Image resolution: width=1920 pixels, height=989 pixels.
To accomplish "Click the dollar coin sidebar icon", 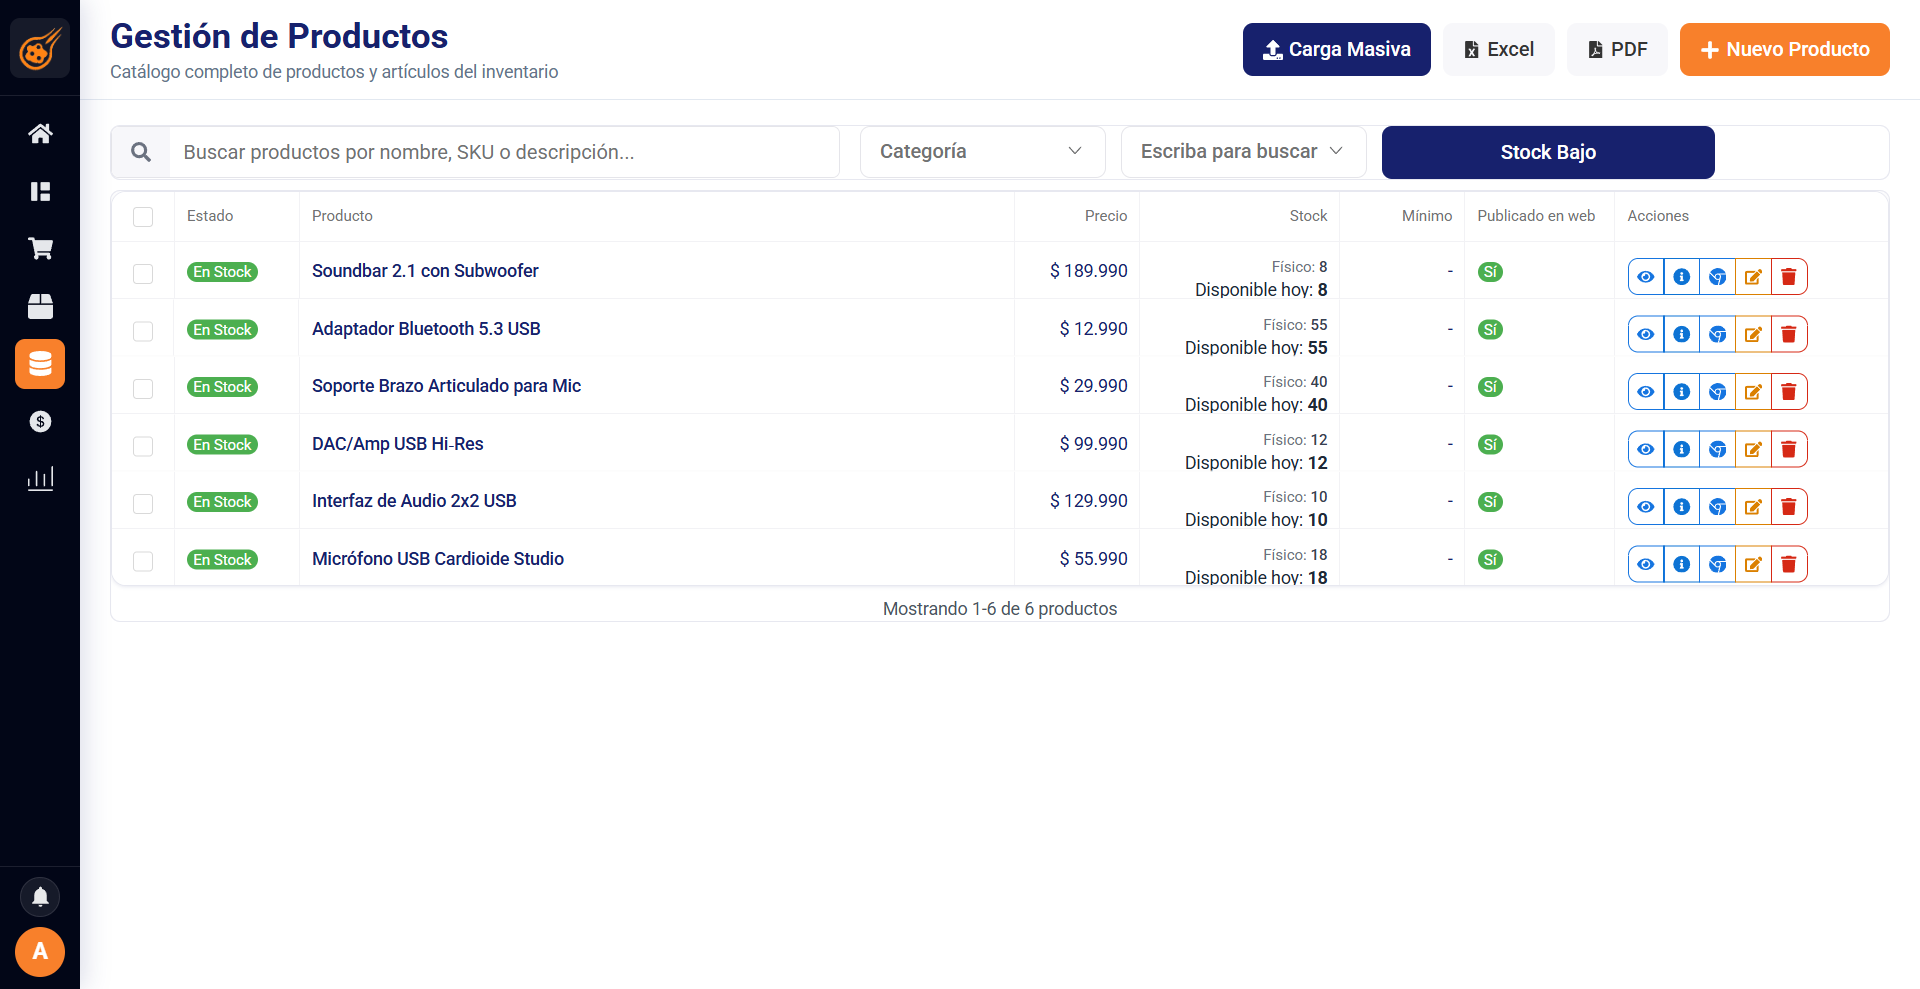I will point(40,422).
